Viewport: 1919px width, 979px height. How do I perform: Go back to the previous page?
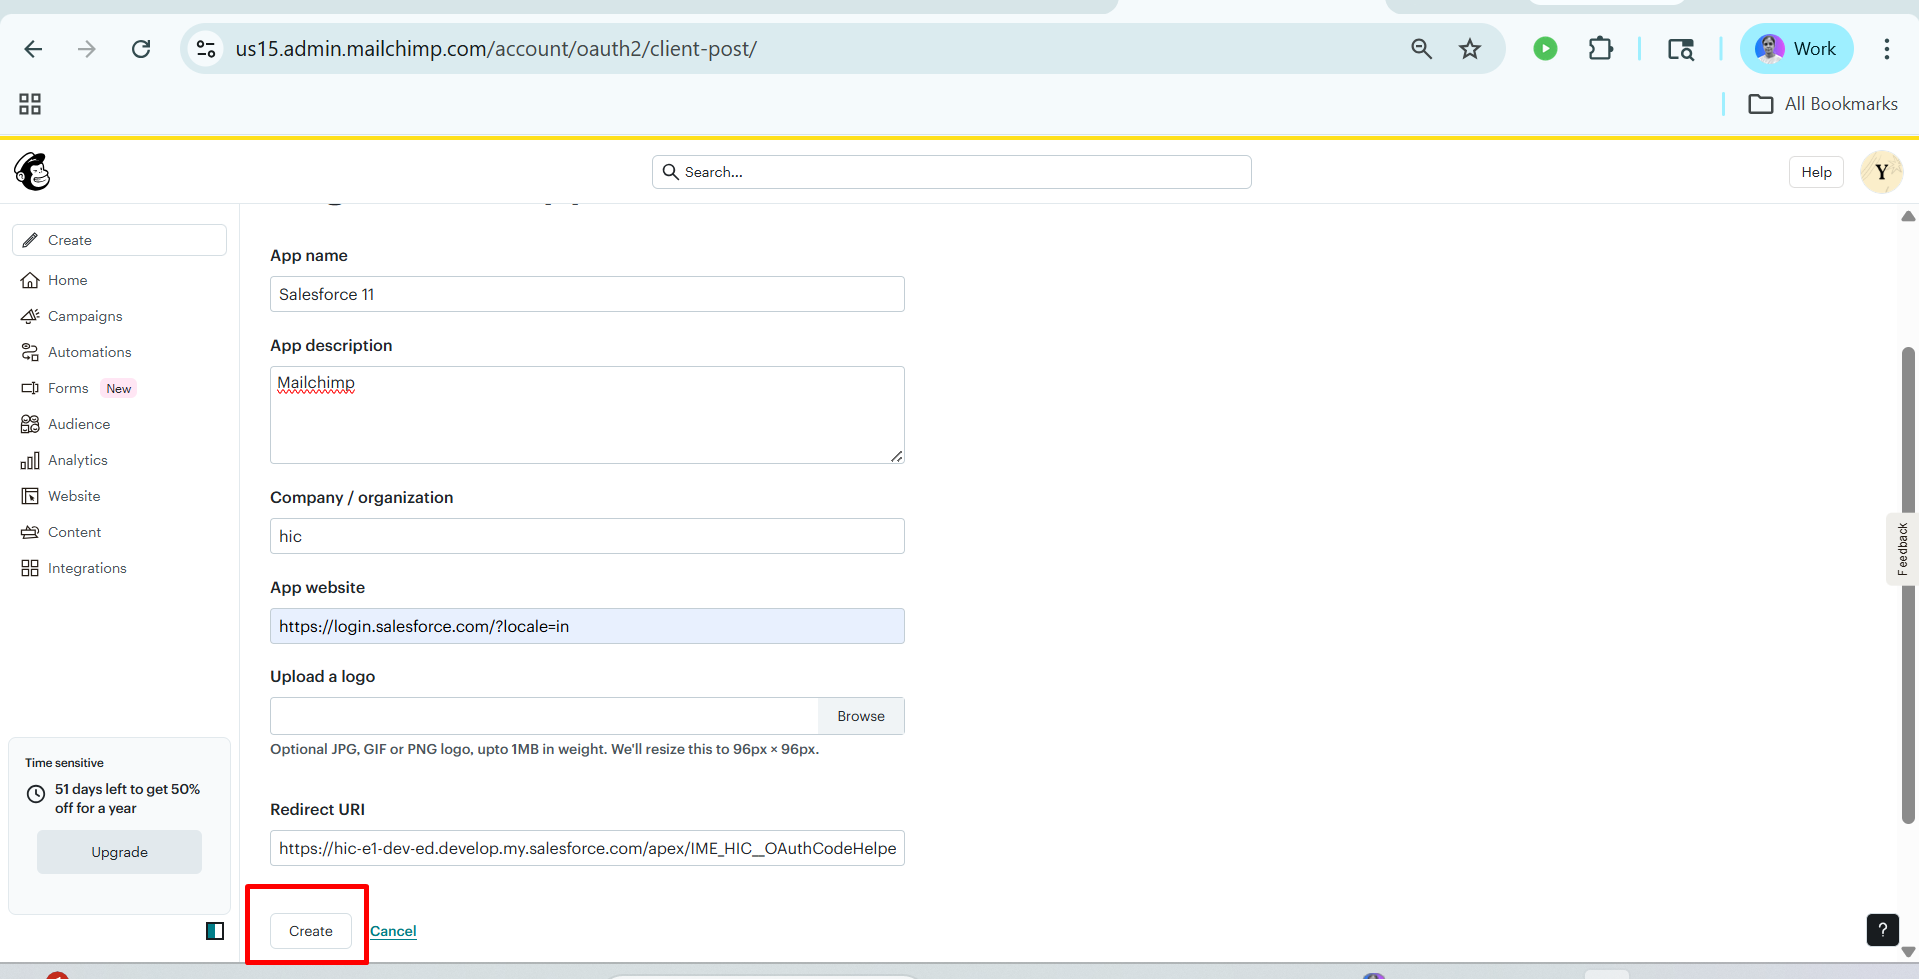[x=33, y=49]
